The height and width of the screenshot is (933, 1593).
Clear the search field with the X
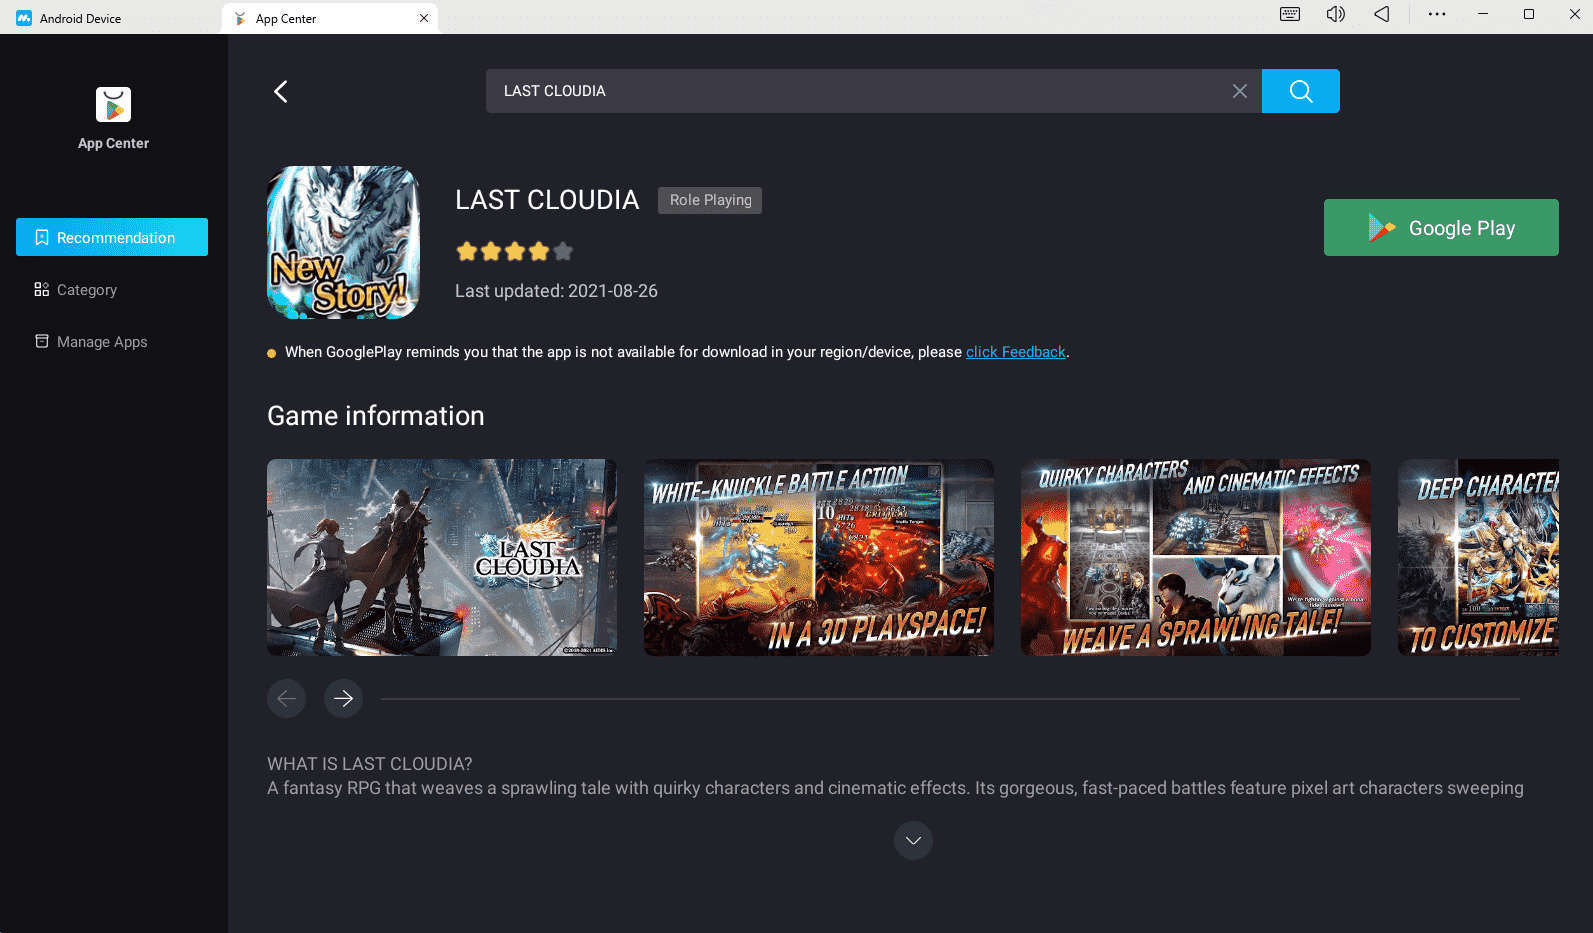(1239, 91)
